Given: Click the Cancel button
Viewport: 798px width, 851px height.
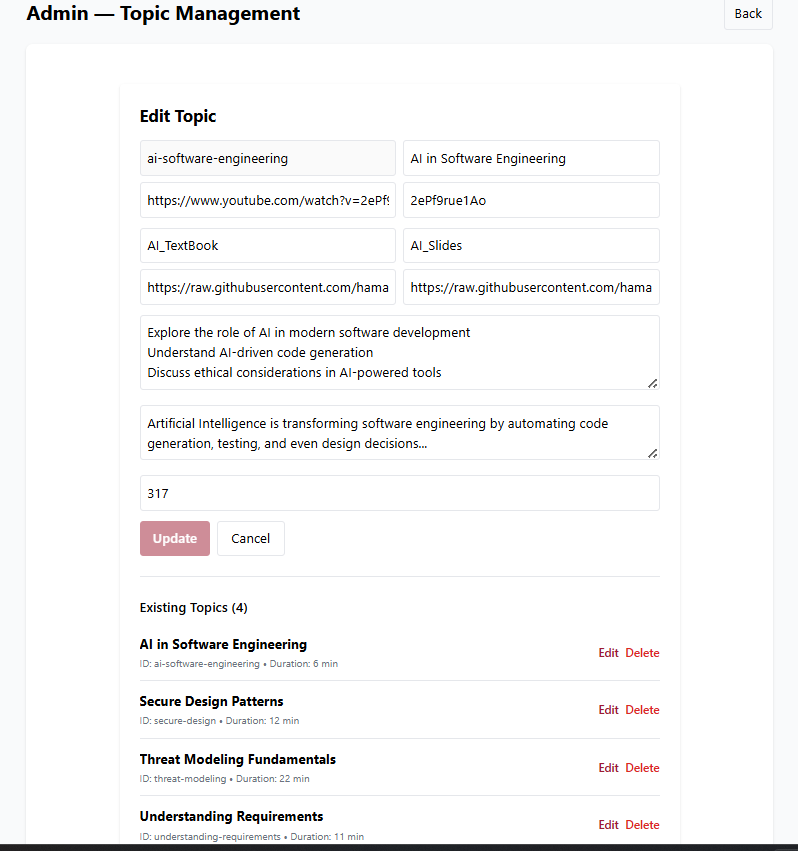Looking at the screenshot, I should click(x=250, y=538).
